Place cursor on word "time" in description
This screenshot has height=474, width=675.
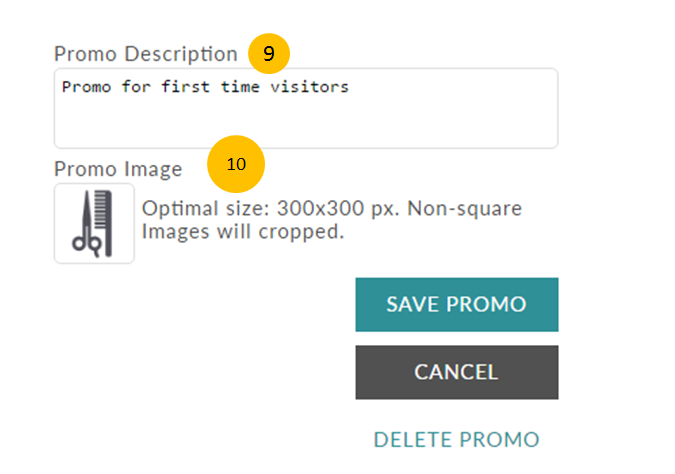click(240, 87)
